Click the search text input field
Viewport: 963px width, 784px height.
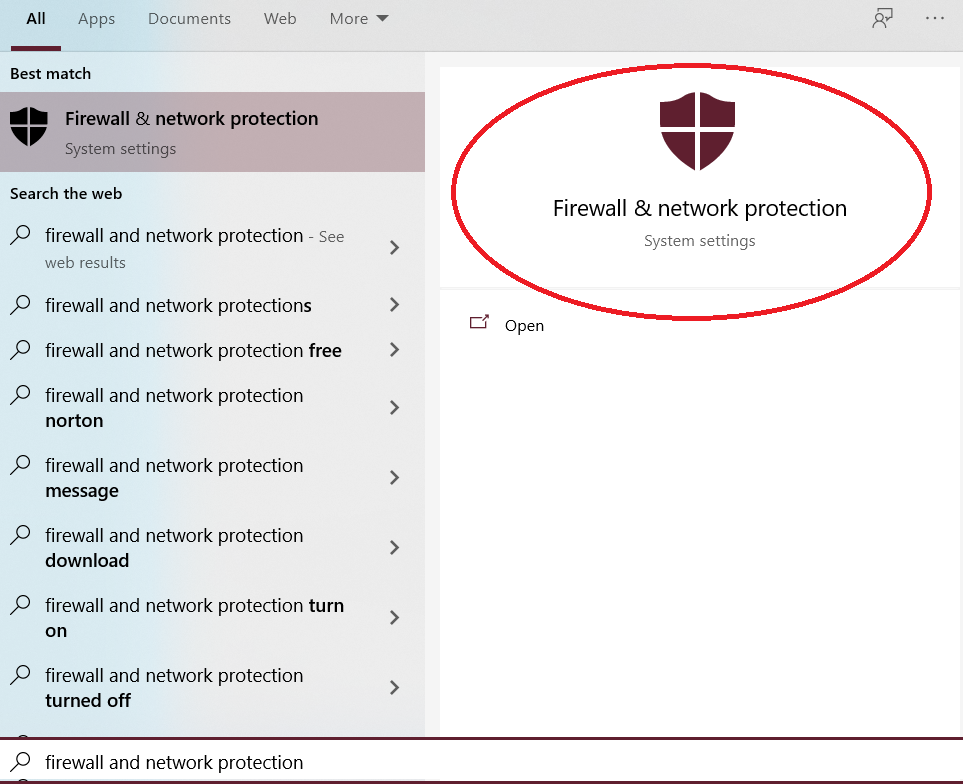coord(480,762)
